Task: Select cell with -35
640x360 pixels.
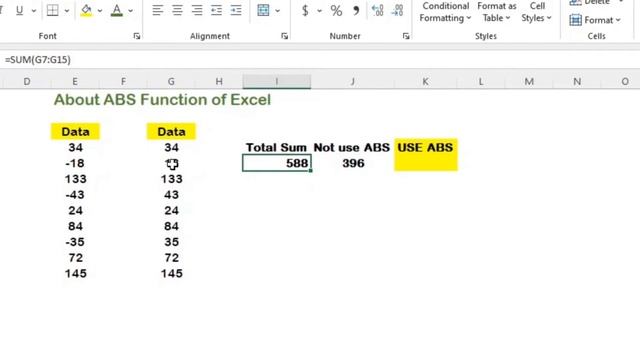Action: click(75, 242)
